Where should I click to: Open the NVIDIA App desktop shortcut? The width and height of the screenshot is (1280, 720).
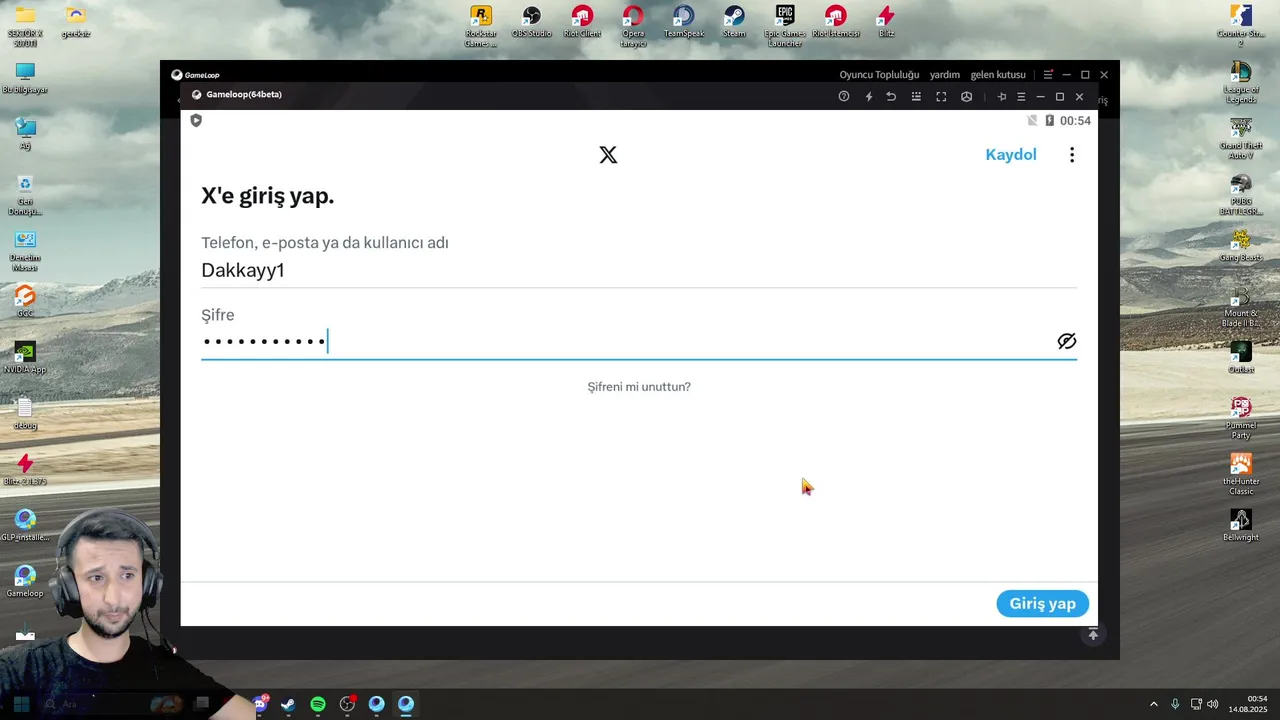click(25, 358)
